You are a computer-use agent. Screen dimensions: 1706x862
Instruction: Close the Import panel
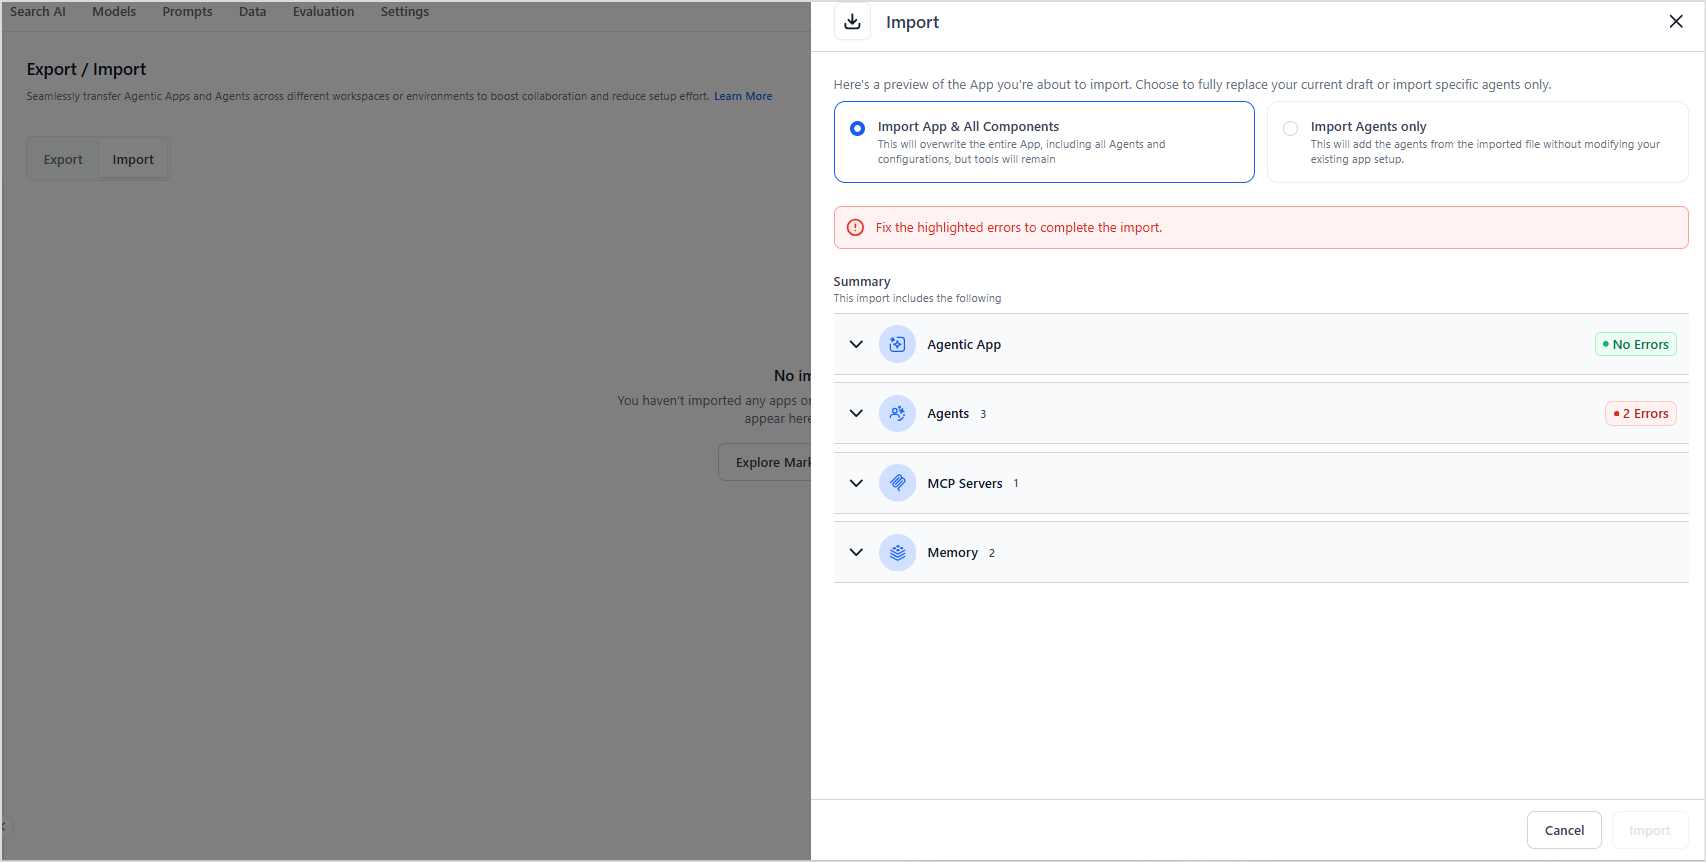[1676, 22]
